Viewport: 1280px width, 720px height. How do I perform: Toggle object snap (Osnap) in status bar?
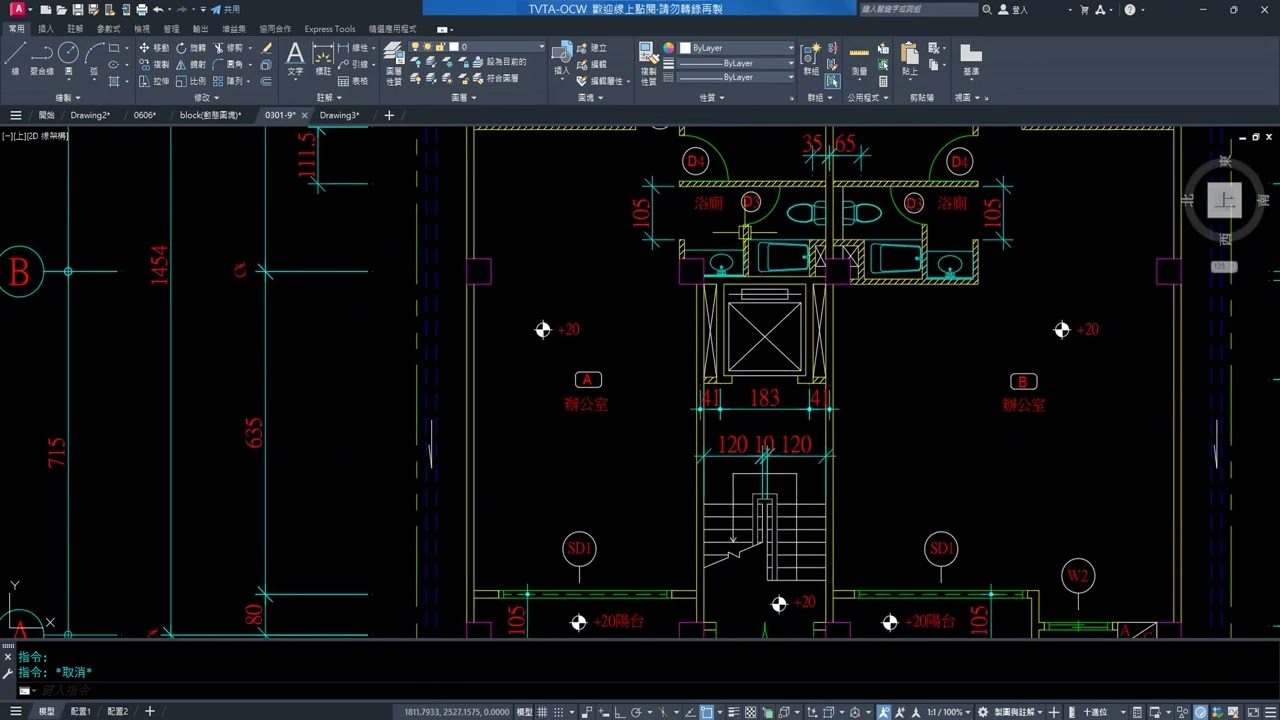tap(707, 712)
